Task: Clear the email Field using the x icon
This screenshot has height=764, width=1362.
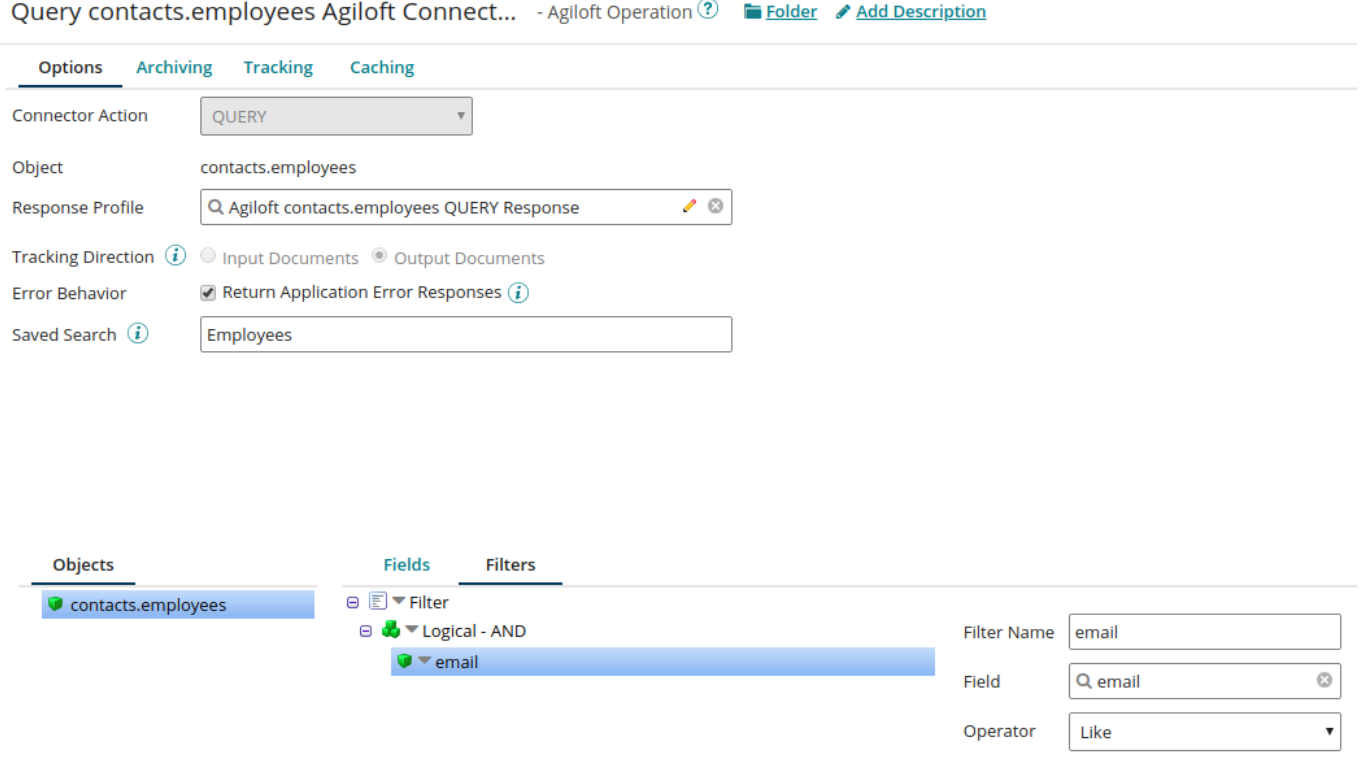Action: [x=1324, y=681]
